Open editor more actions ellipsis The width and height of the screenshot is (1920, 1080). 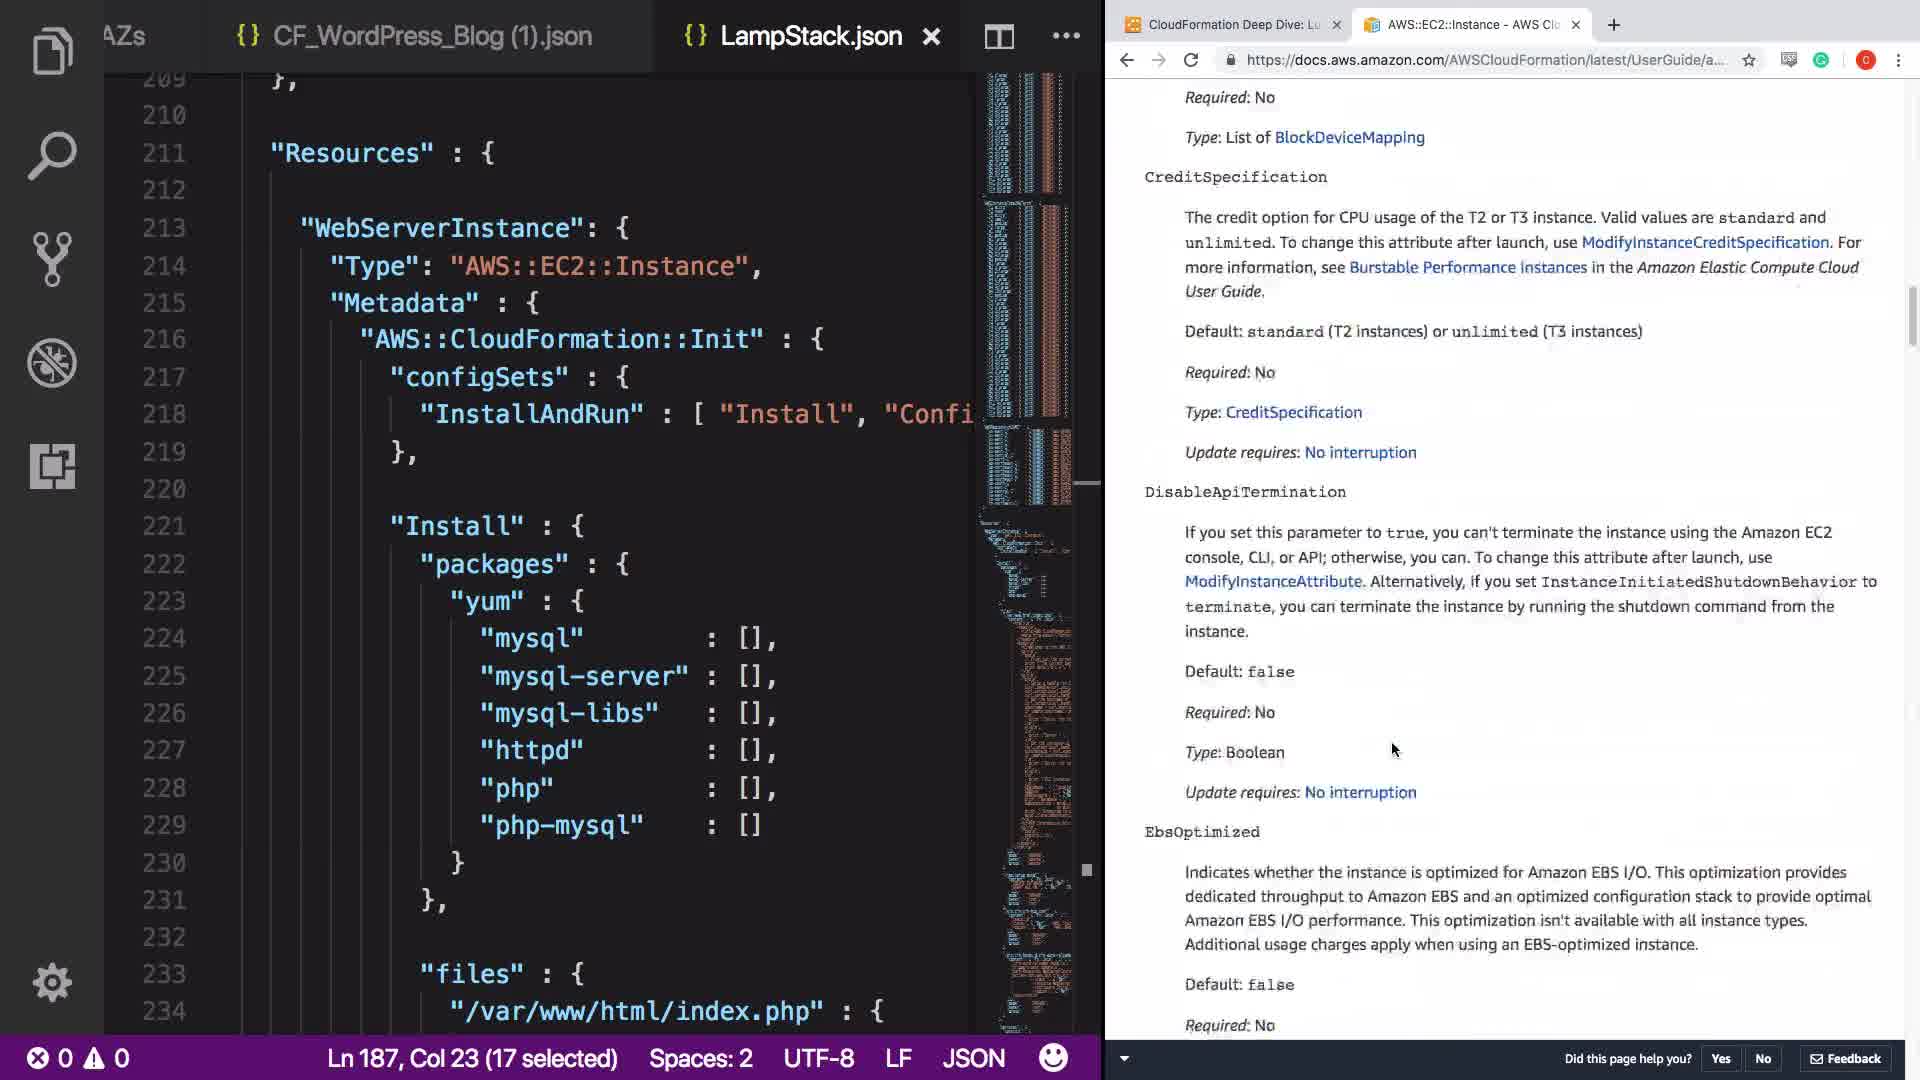tap(1066, 36)
